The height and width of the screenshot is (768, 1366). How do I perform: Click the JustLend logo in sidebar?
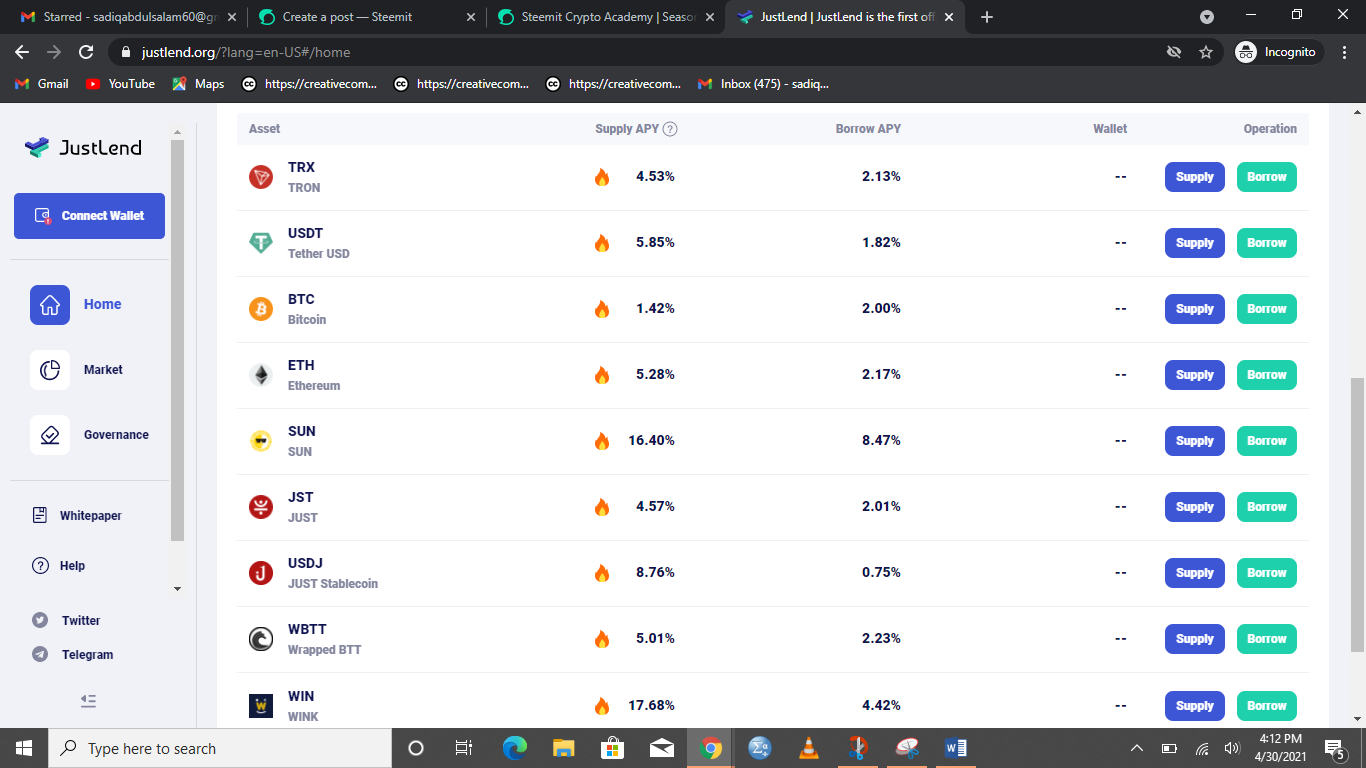[83, 147]
